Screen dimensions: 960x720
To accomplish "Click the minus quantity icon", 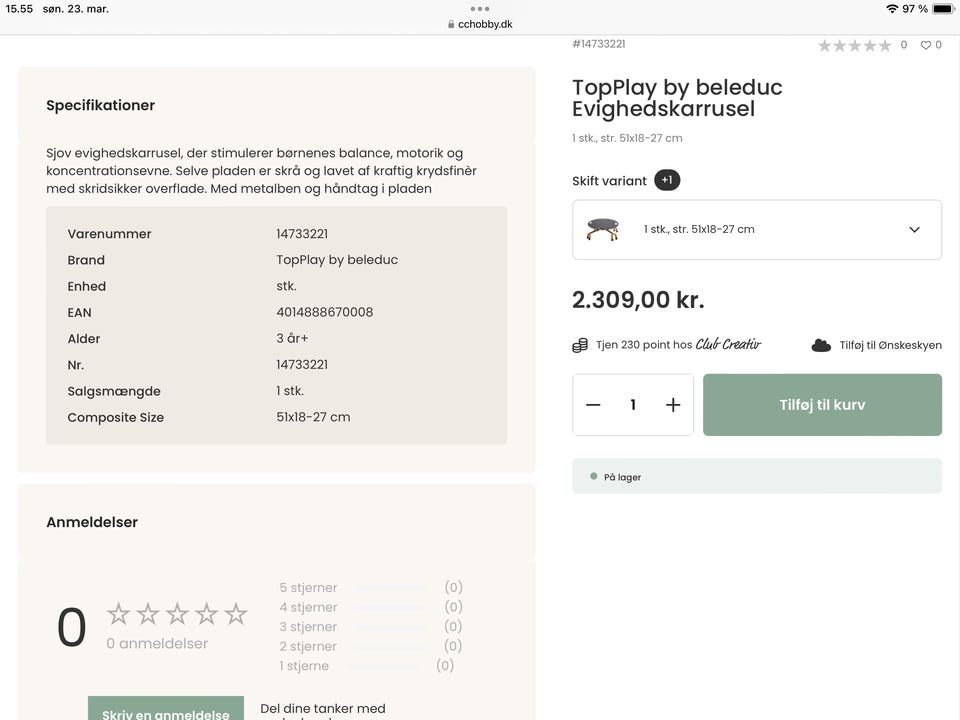I will coord(593,405).
